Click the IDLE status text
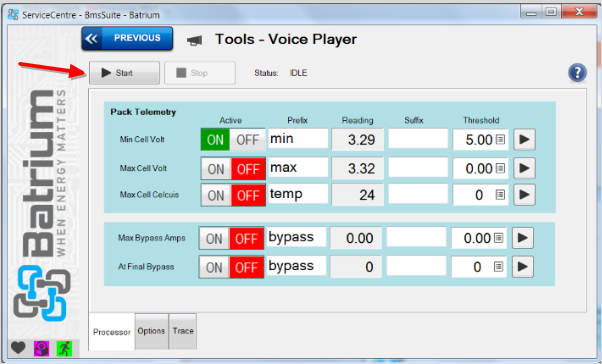 pyautogui.click(x=298, y=73)
